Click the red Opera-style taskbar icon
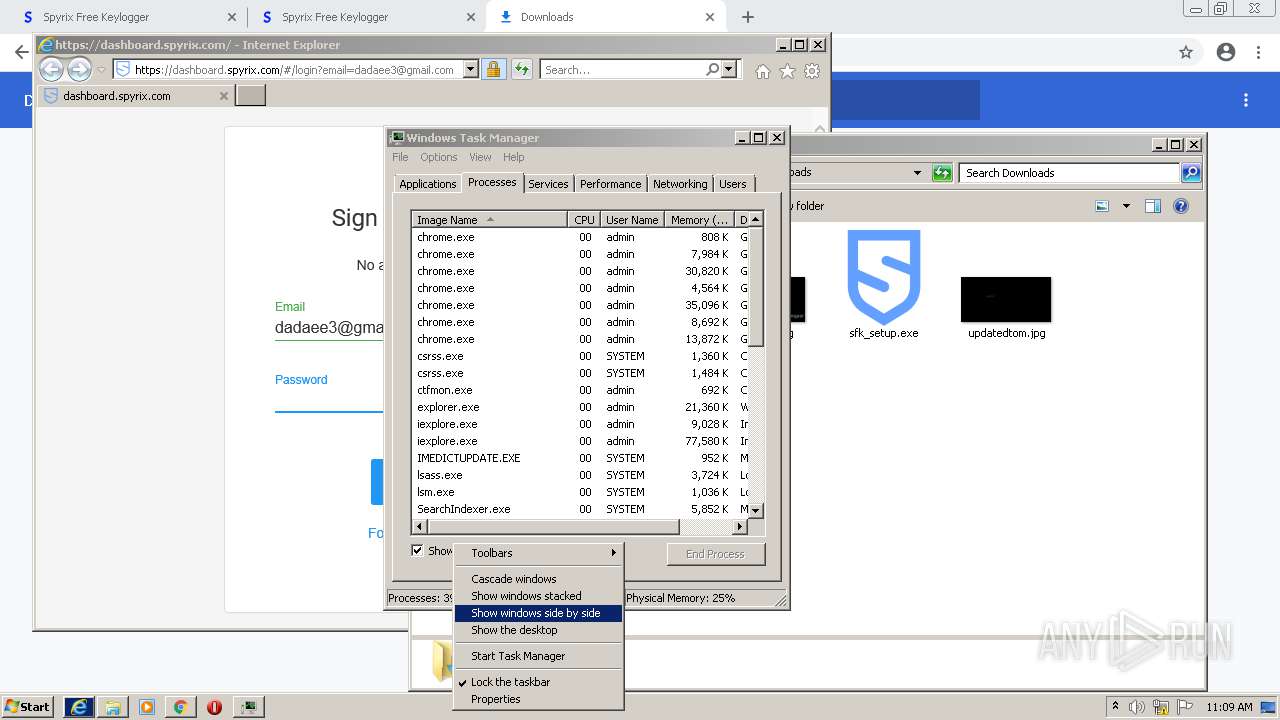 [214, 707]
